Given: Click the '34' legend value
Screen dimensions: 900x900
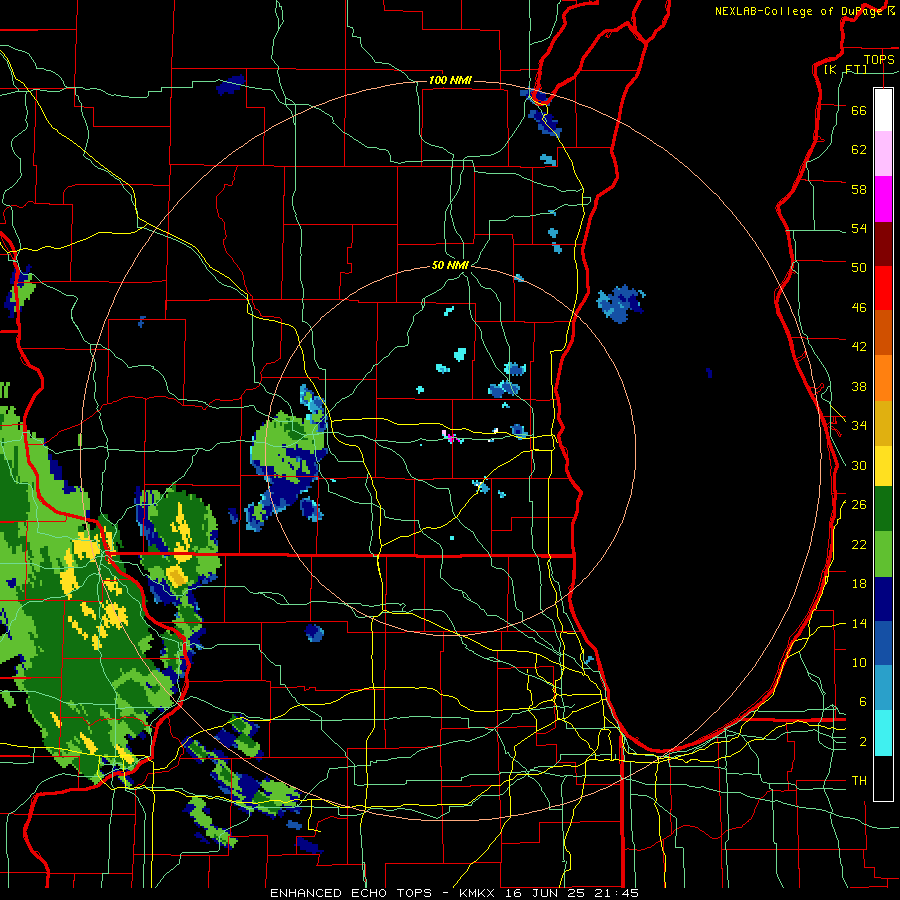Looking at the screenshot, I should click(859, 426).
